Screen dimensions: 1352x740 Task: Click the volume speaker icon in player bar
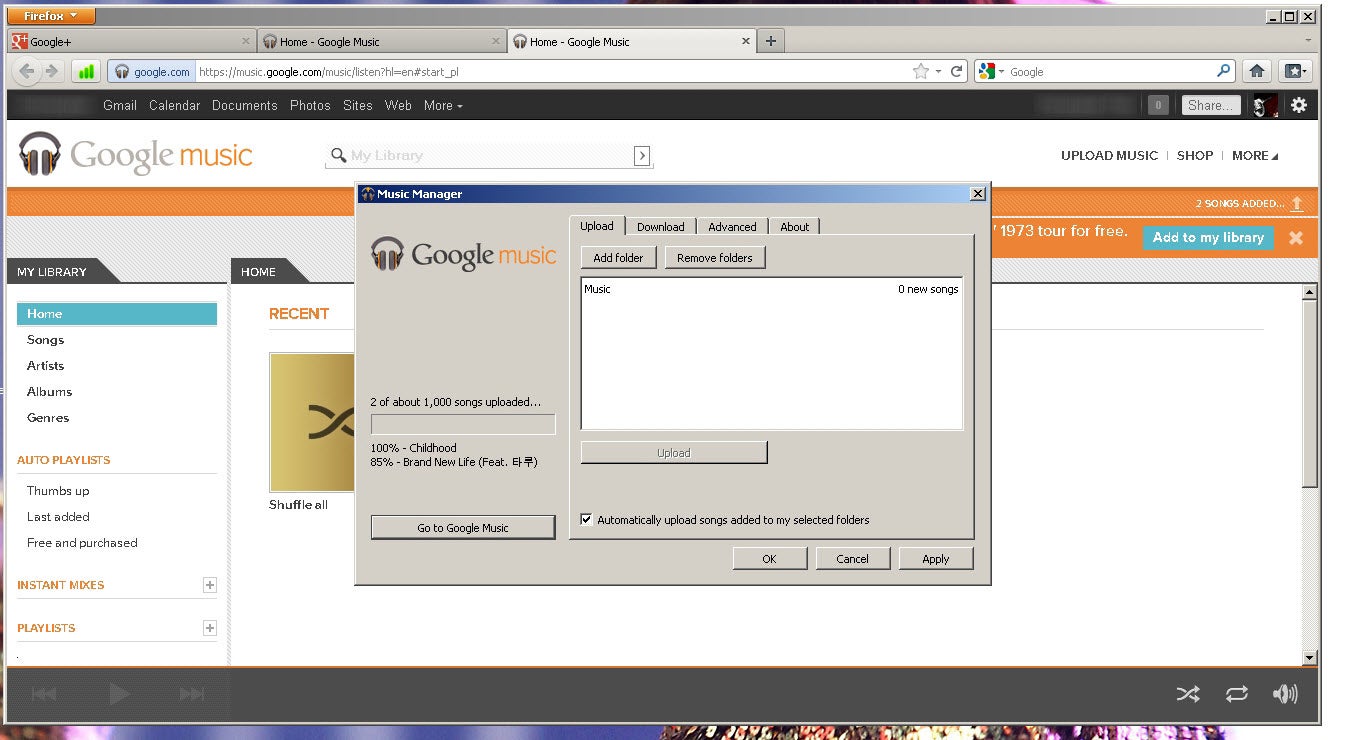1285,694
